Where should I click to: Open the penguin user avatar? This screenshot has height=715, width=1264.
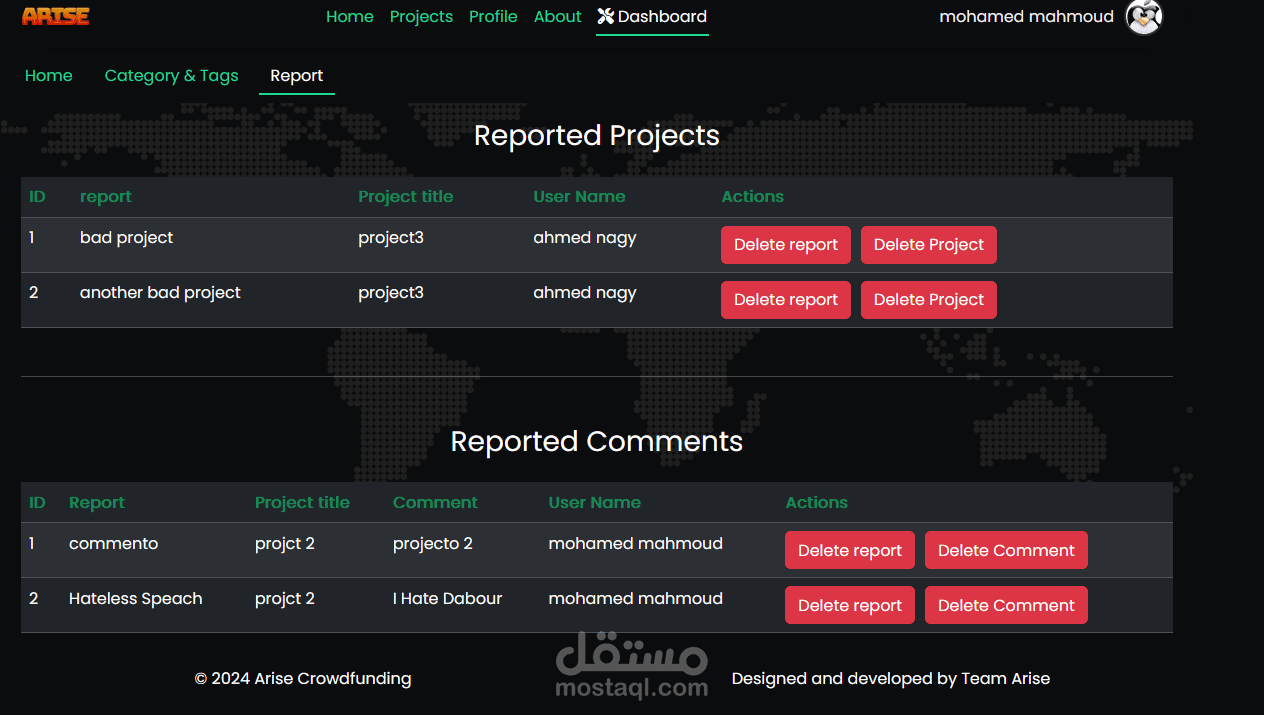click(x=1144, y=16)
